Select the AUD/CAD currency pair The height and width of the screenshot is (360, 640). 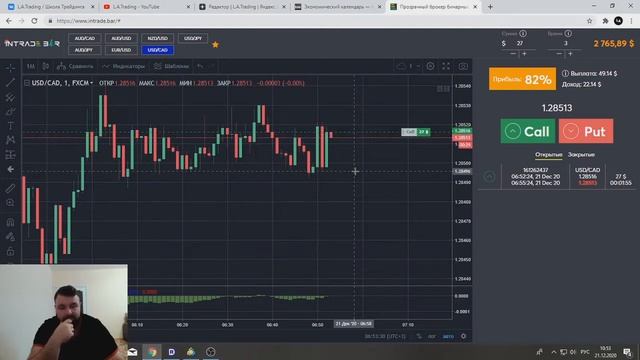pos(84,38)
